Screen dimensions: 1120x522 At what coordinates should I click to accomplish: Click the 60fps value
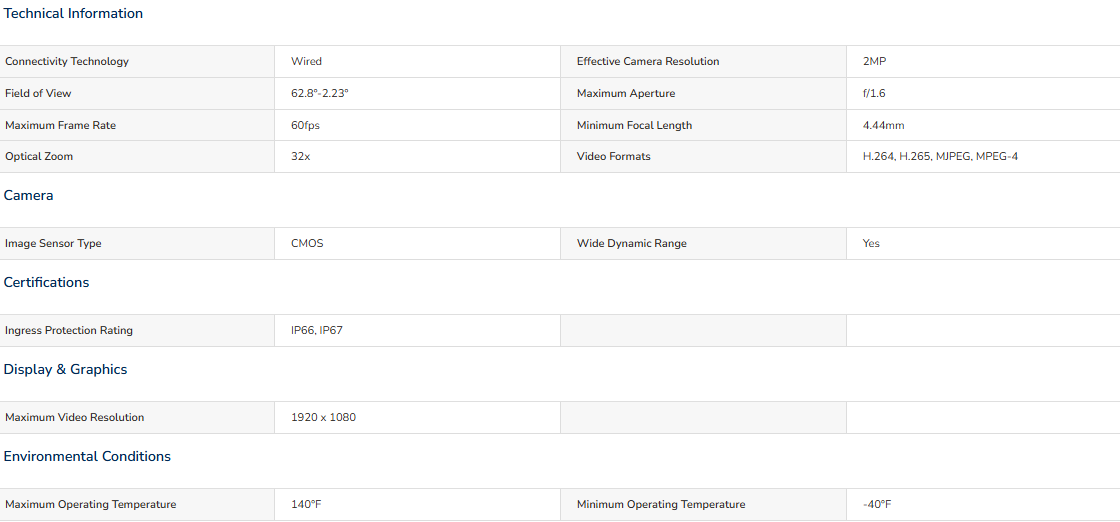[x=305, y=126]
